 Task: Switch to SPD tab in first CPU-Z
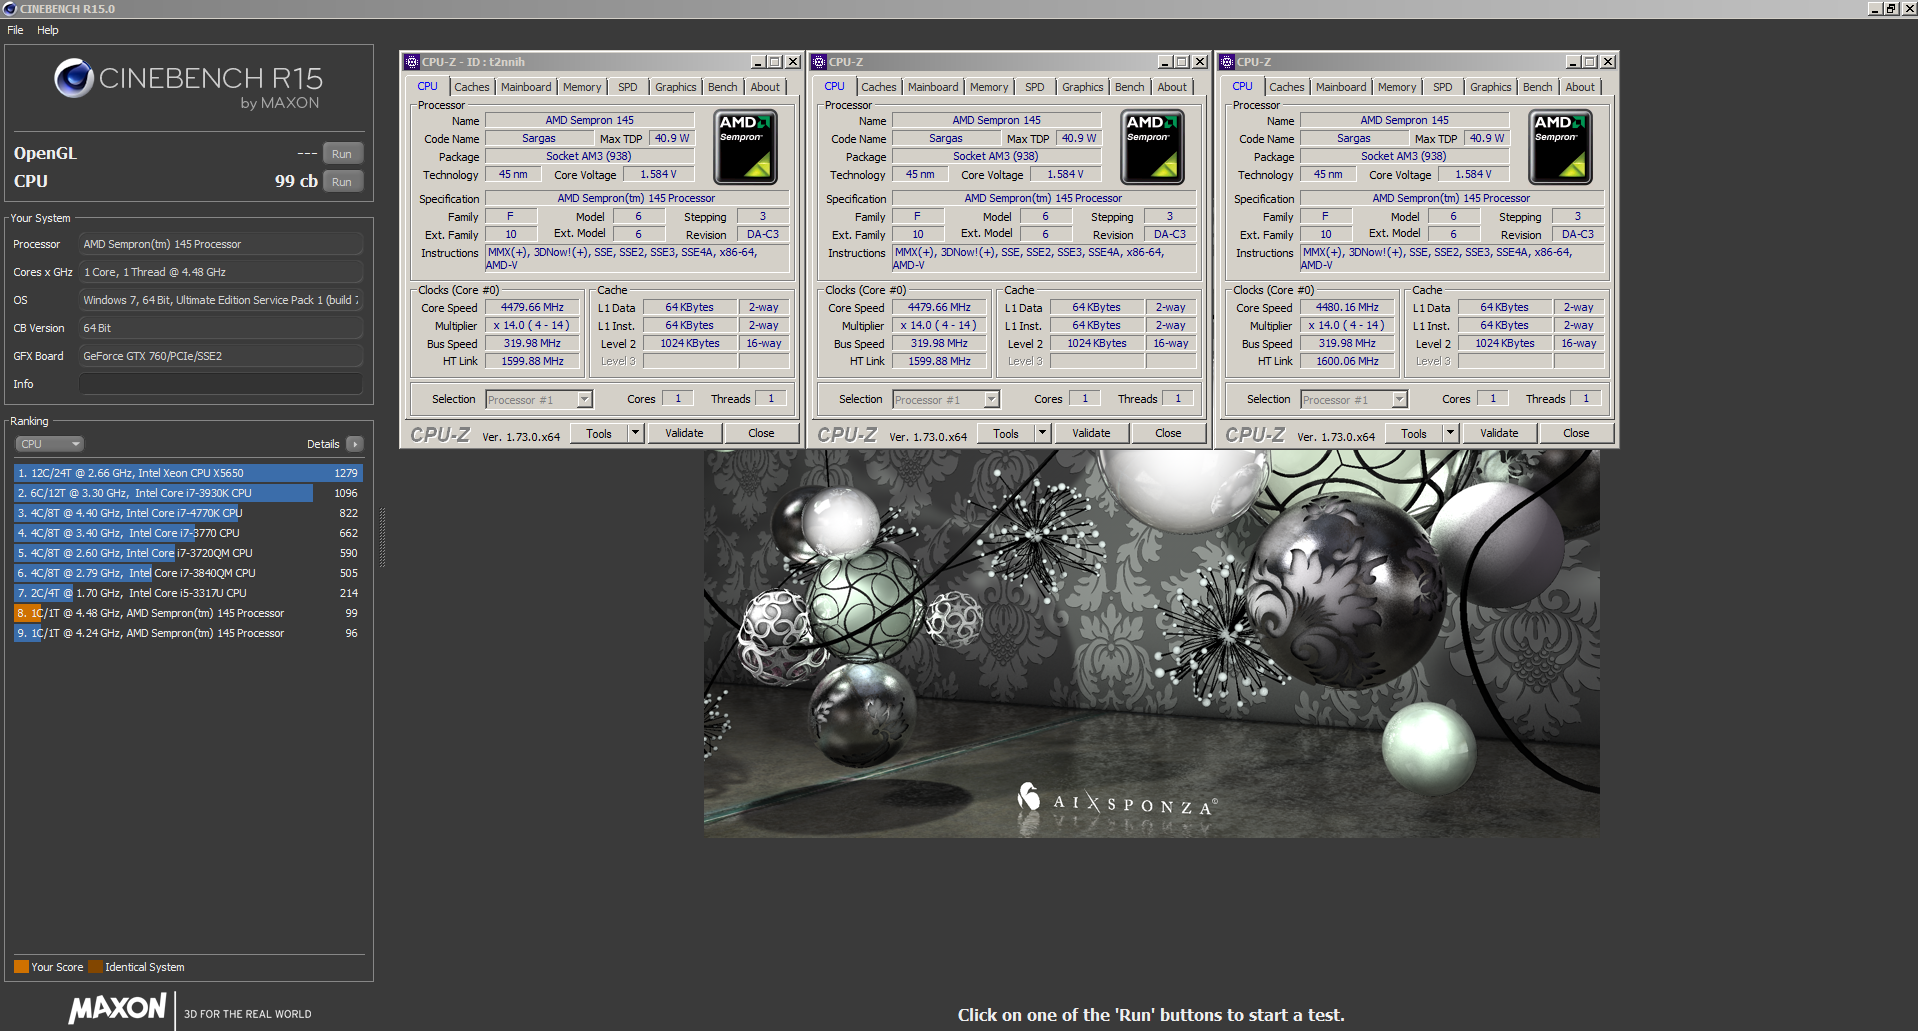point(628,87)
